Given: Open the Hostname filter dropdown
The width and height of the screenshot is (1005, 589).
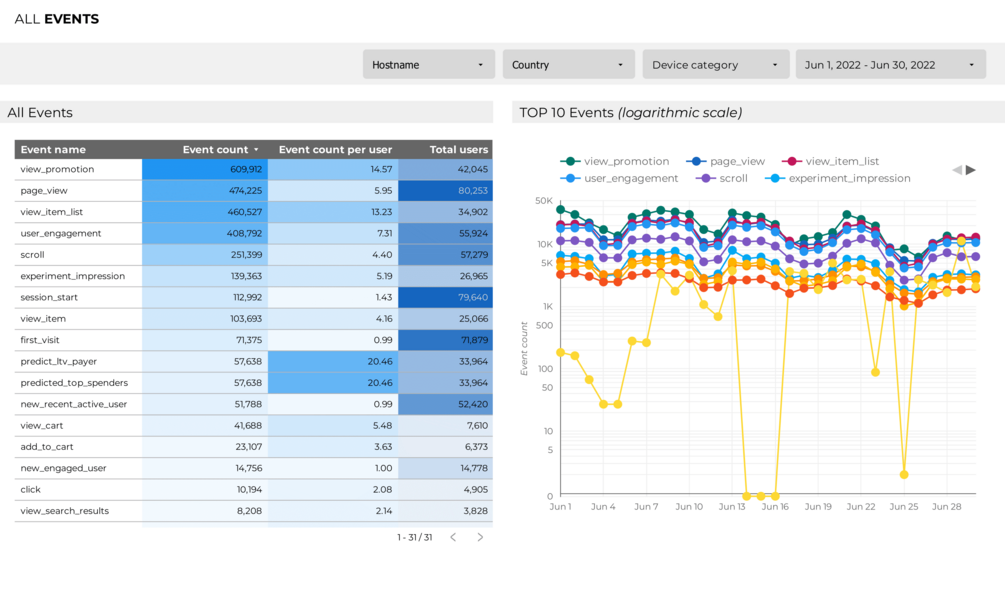Looking at the screenshot, I should (428, 65).
